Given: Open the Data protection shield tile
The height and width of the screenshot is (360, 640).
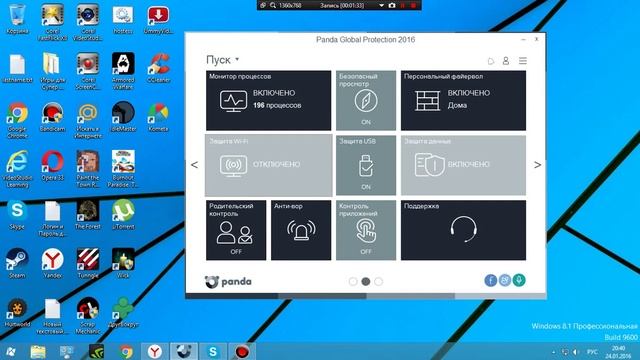Looking at the screenshot, I should (463, 165).
